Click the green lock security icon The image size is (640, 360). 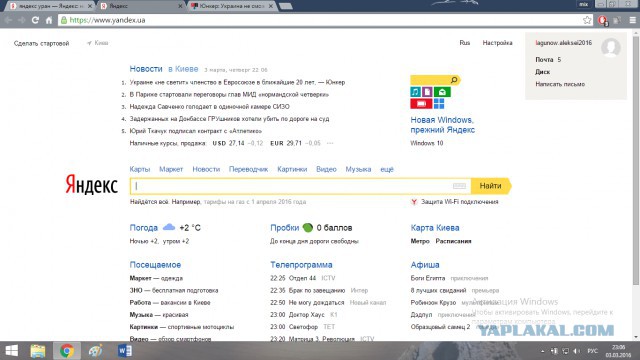coord(64,20)
